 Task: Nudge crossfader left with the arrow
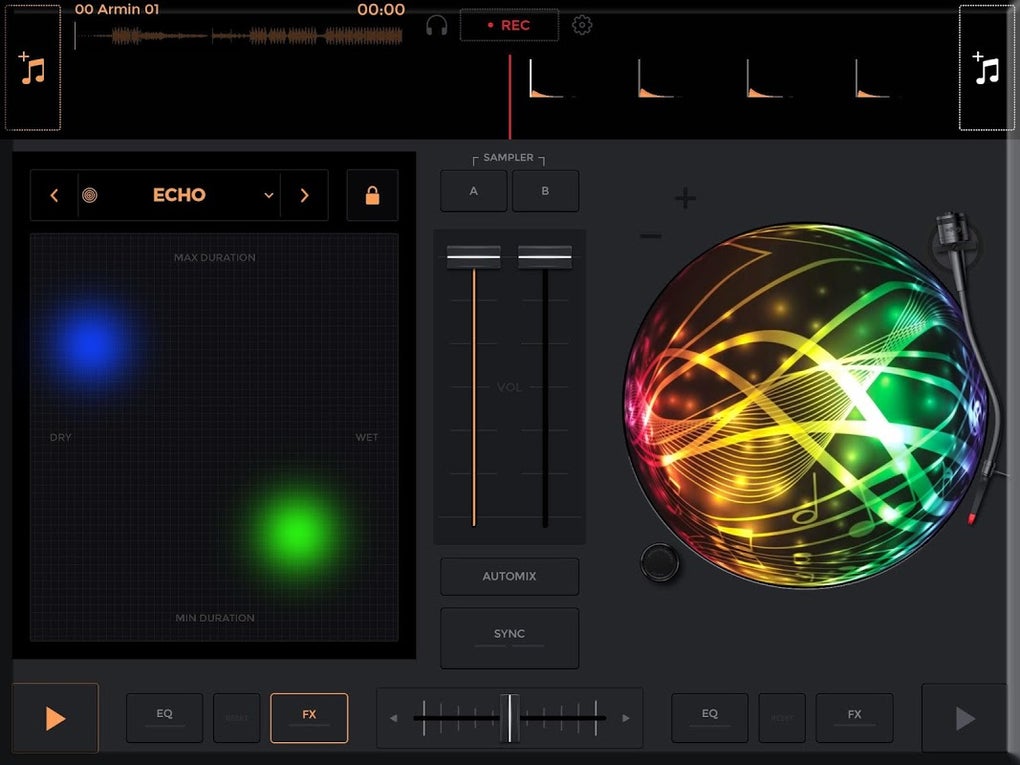click(394, 718)
